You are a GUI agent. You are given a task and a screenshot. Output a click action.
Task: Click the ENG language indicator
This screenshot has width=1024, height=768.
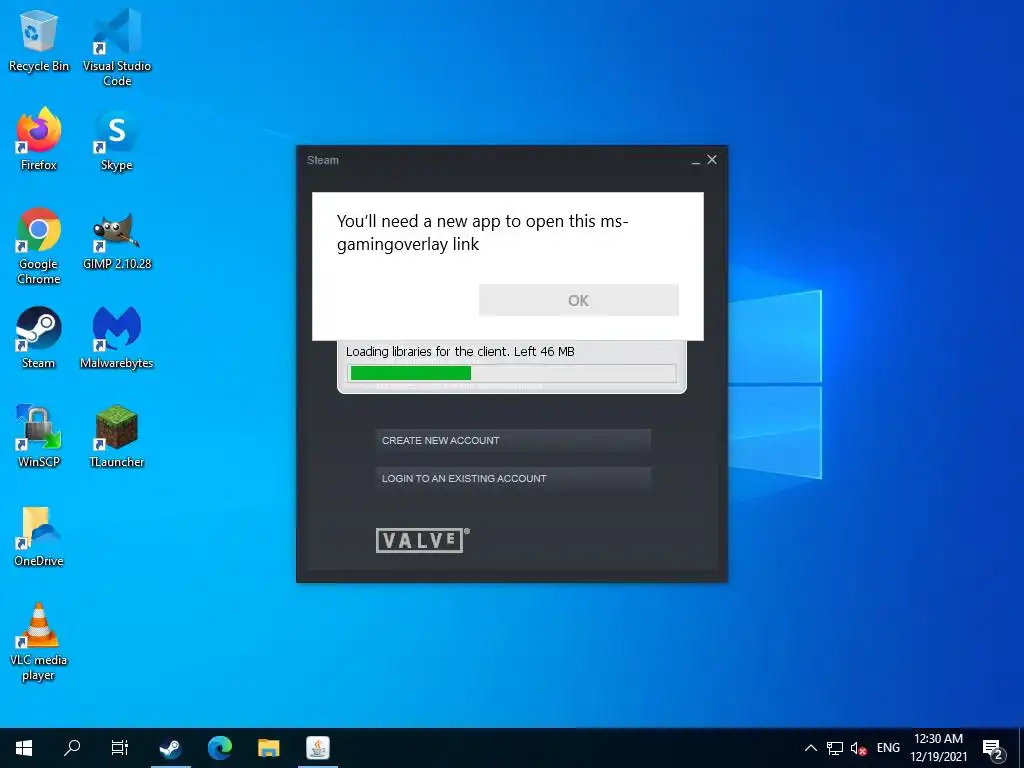click(888, 748)
